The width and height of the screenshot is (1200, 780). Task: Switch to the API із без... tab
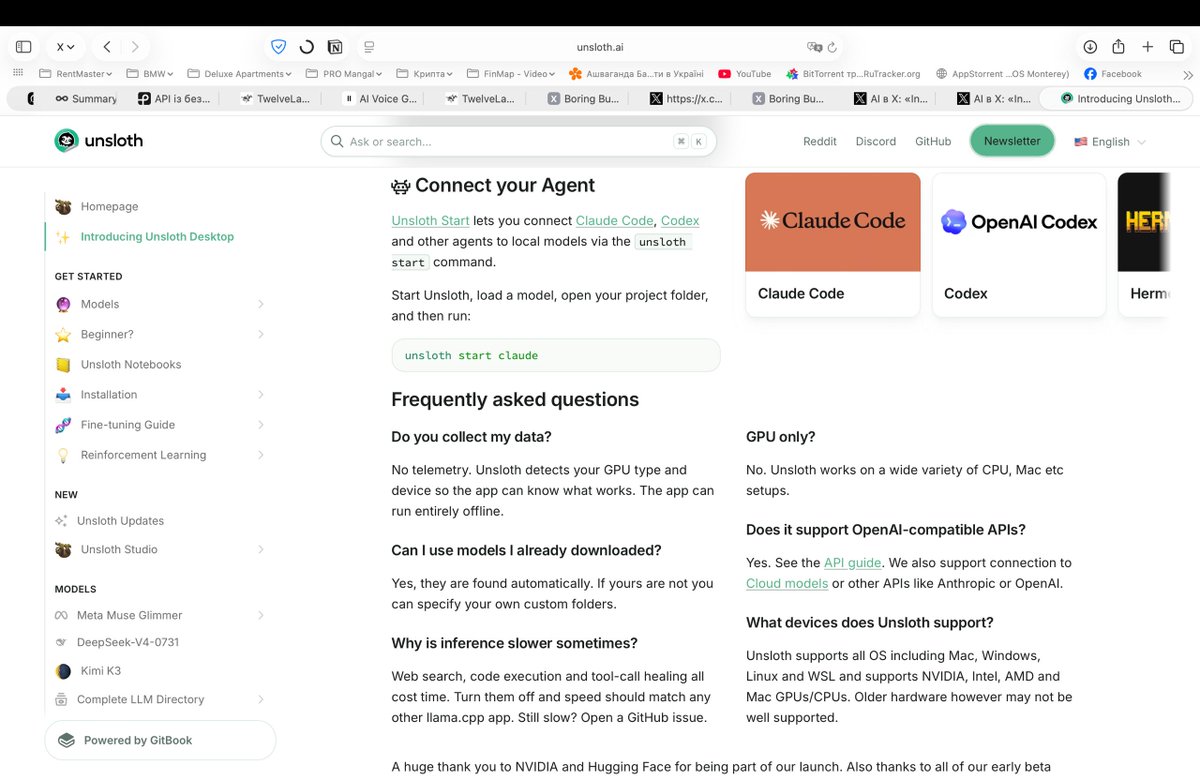[175, 98]
